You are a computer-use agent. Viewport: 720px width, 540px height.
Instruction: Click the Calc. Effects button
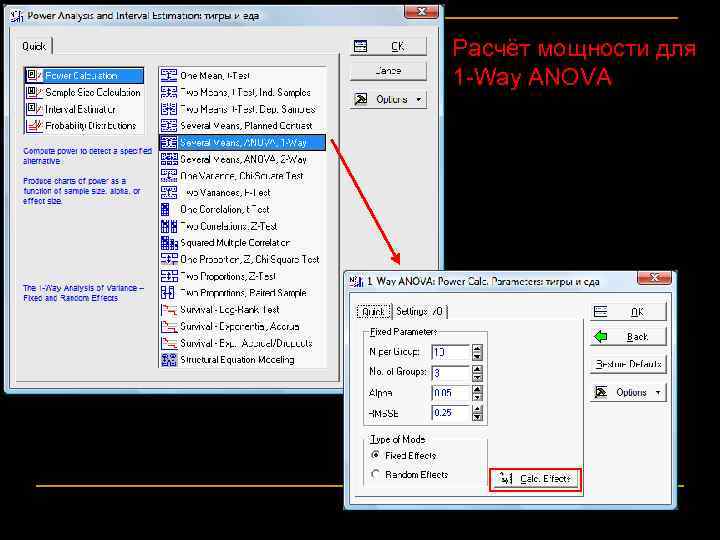pos(535,479)
